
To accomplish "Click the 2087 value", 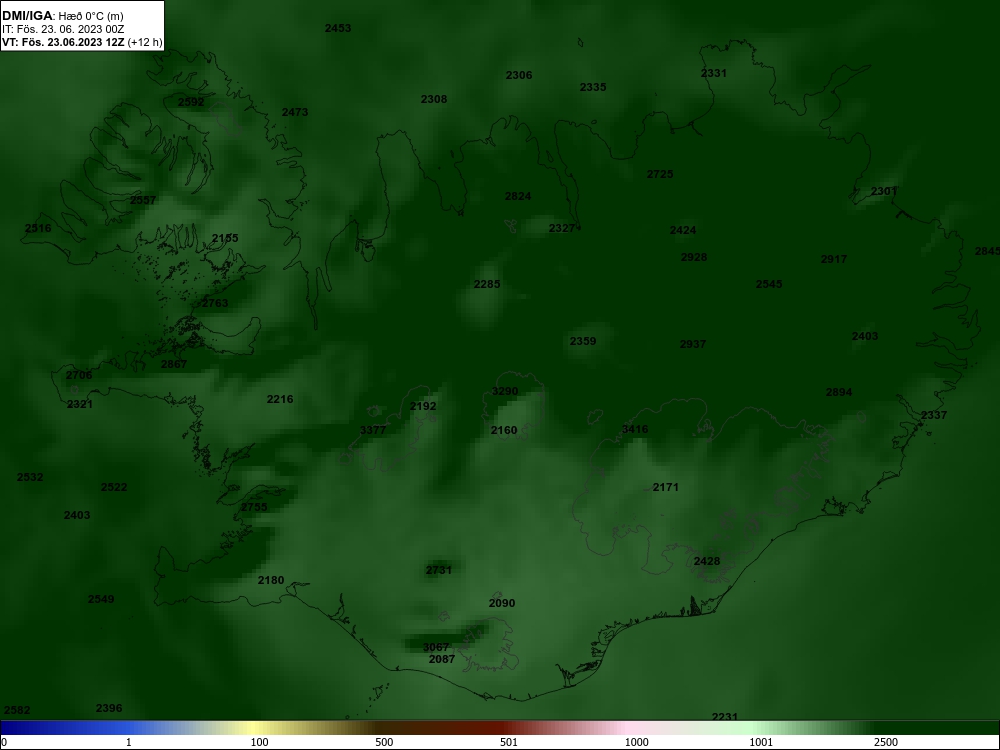I will click(x=442, y=659).
